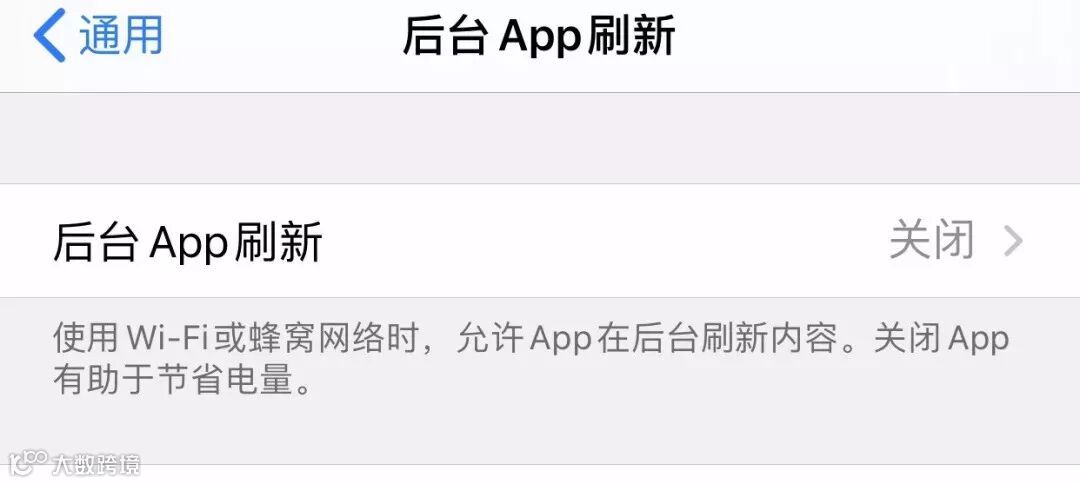Expand options via the gray right chevron
The height and width of the screenshot is (484, 1080).
(x=1013, y=242)
